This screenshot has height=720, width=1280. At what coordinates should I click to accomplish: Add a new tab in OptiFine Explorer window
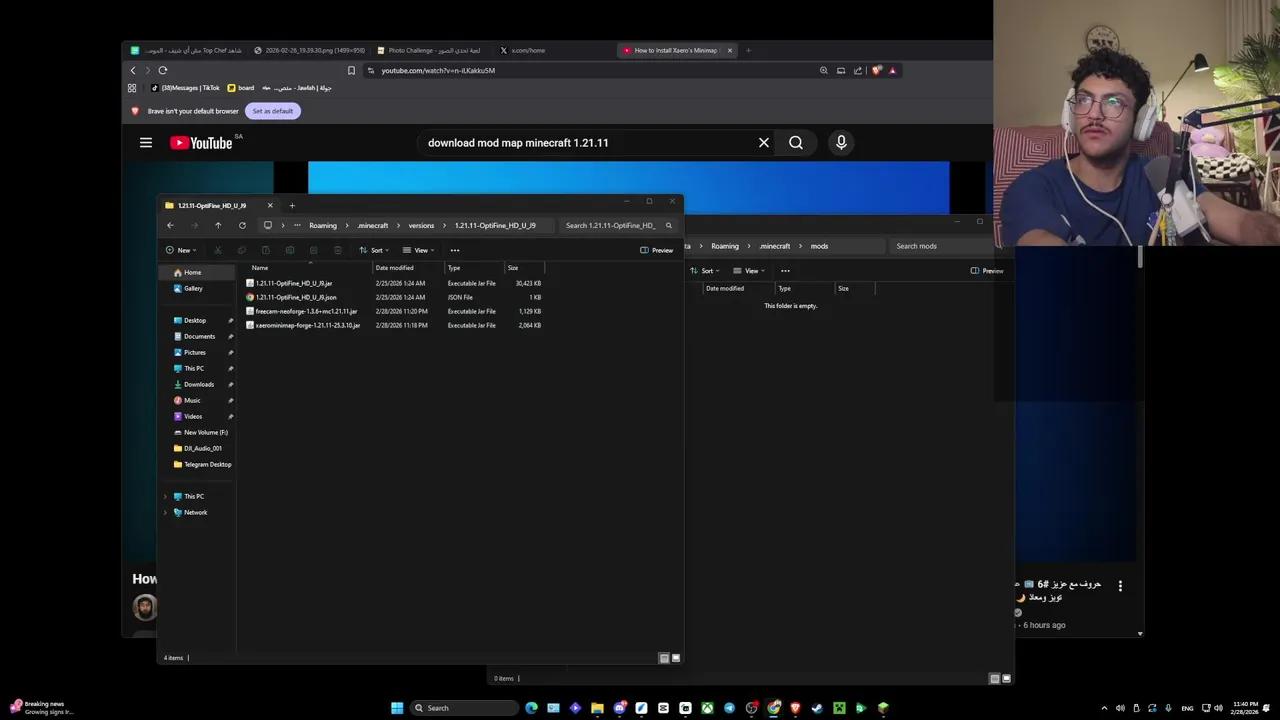292,205
